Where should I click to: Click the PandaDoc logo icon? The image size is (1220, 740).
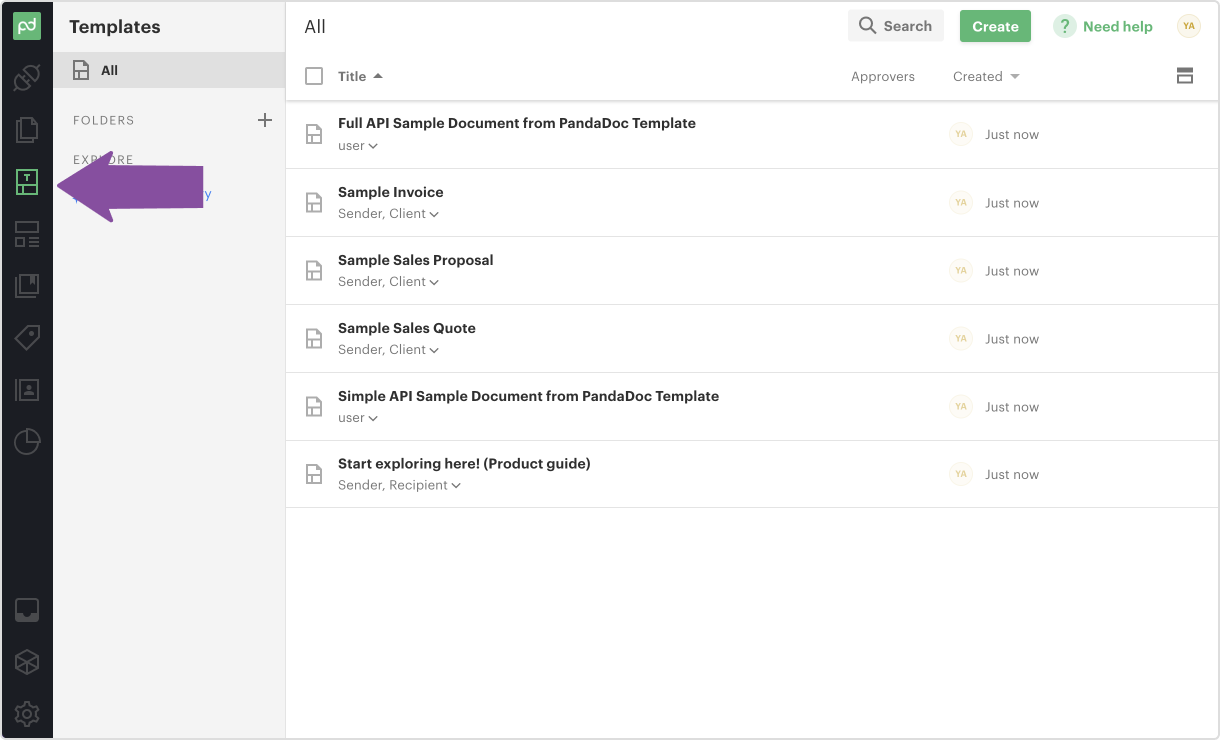pos(27,27)
